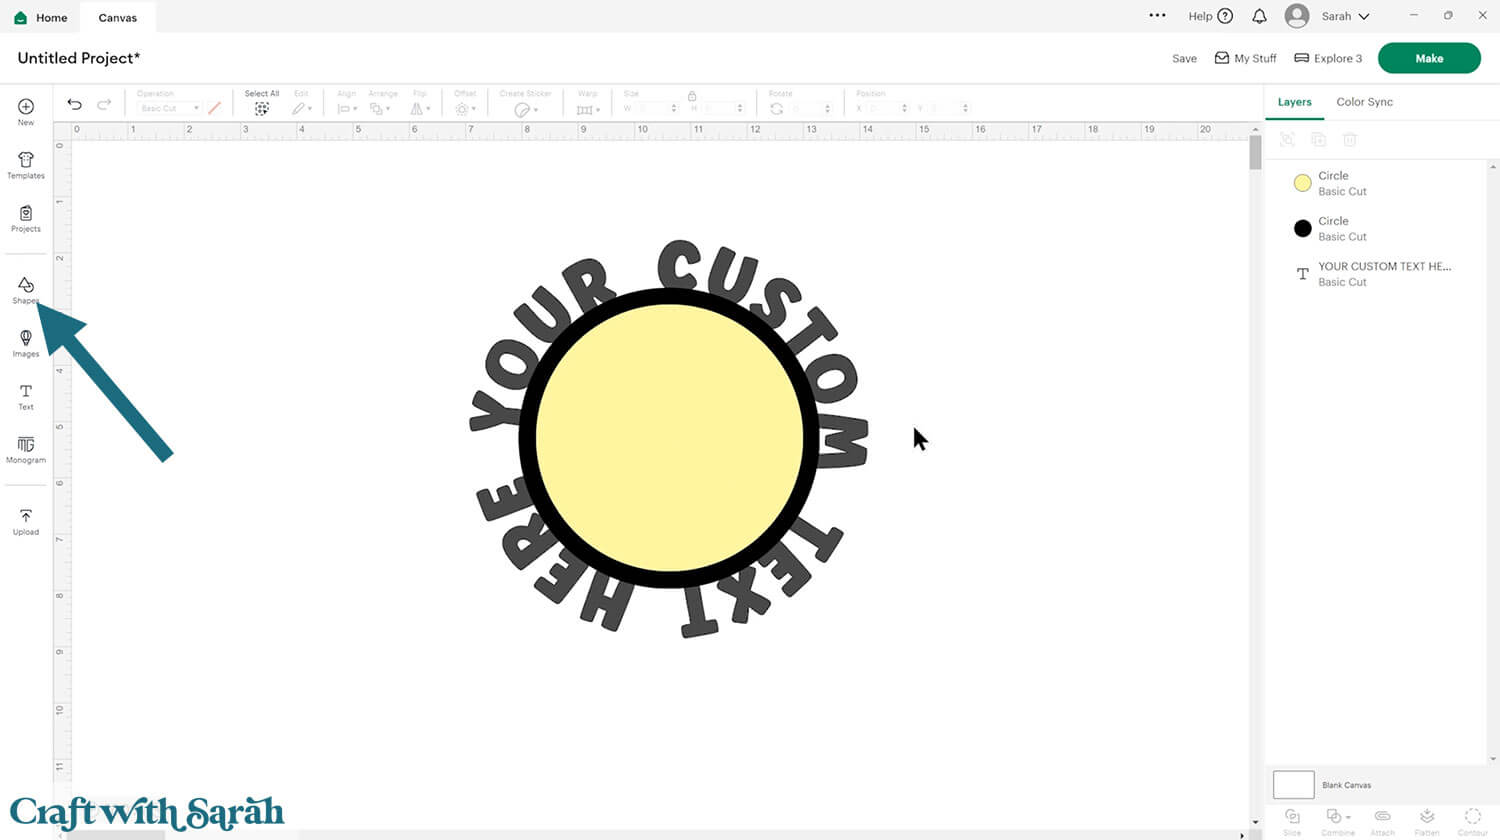
Task: Redo the last undone action
Action: (104, 104)
